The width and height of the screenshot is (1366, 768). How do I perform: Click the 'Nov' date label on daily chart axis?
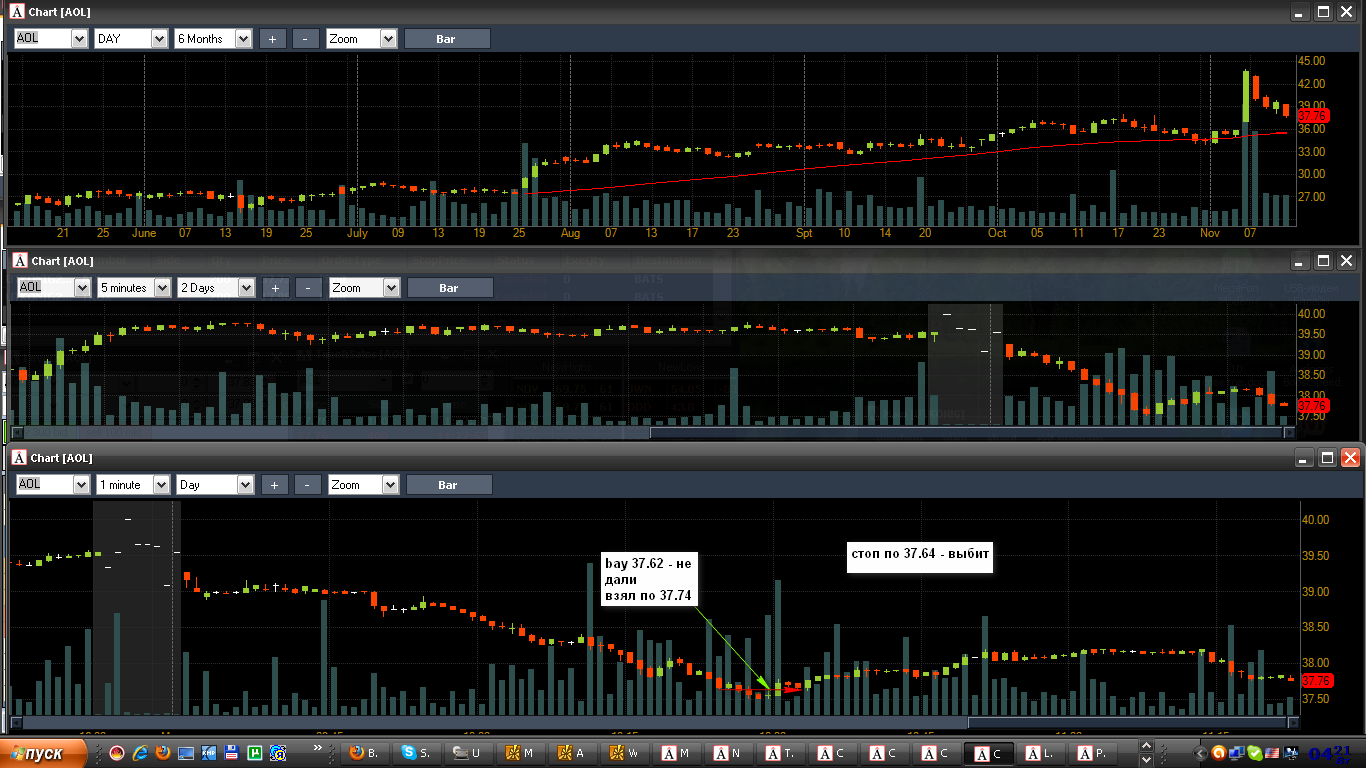[x=1210, y=233]
